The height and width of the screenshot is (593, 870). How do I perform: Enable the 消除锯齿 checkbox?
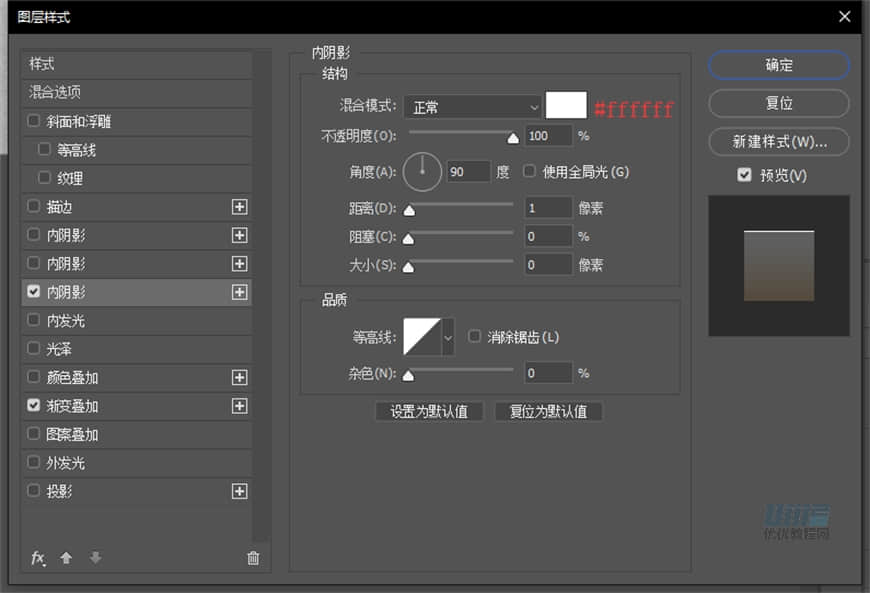point(474,337)
